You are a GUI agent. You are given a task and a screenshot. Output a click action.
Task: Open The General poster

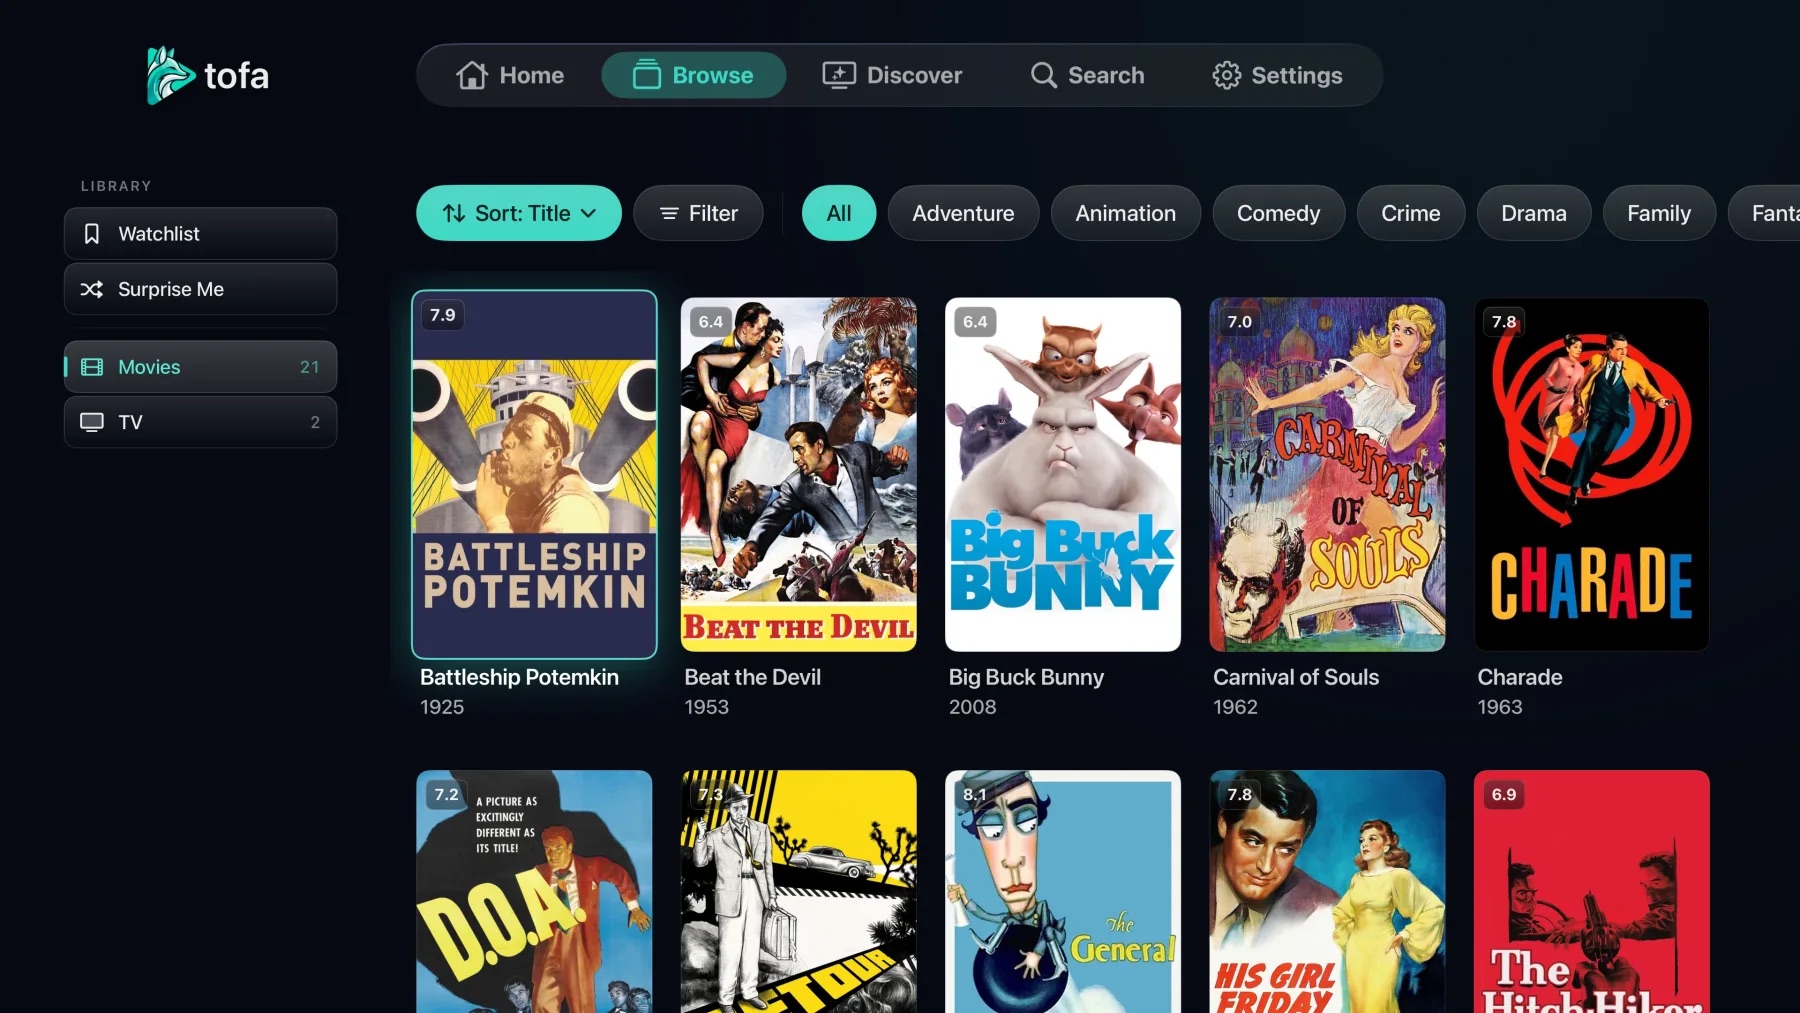click(1063, 891)
